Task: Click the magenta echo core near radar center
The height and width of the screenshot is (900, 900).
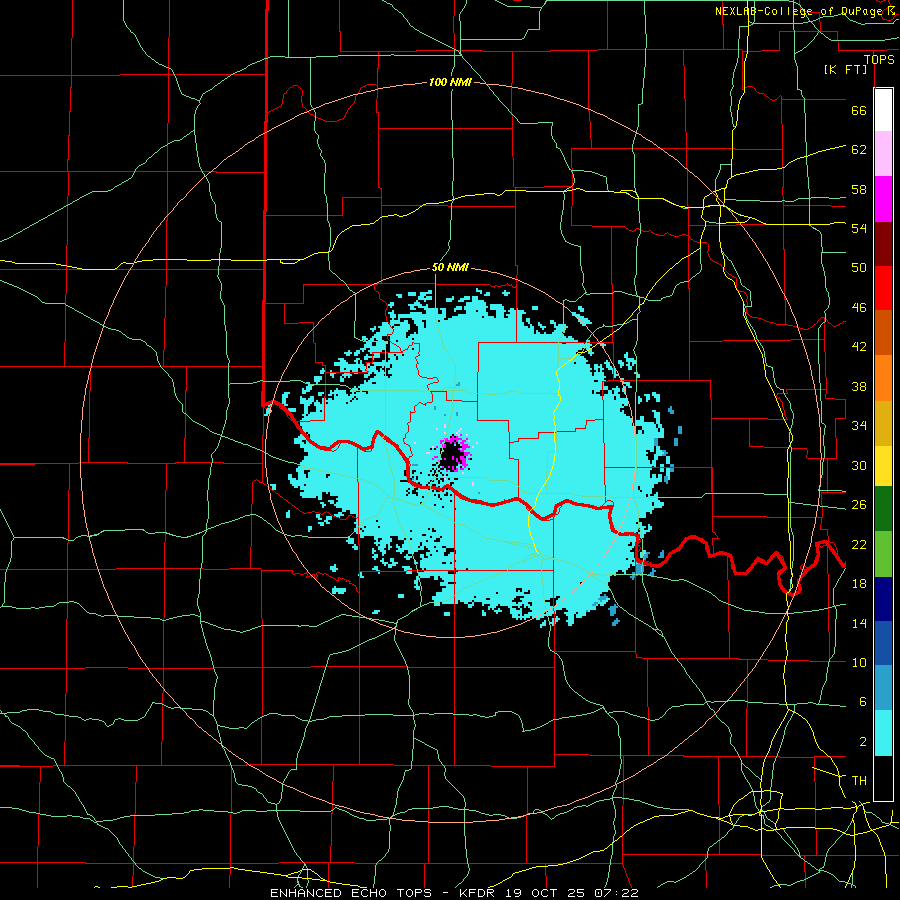Action: (x=453, y=453)
